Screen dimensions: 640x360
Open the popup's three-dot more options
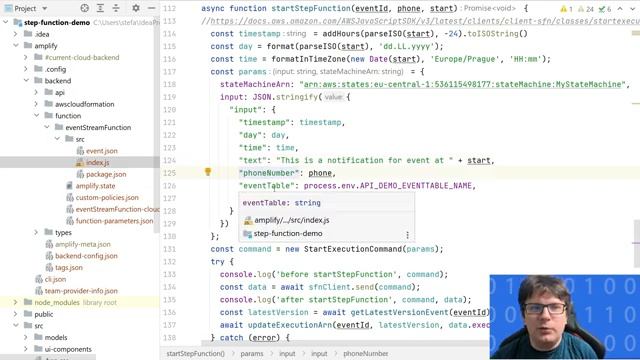coord(407,235)
